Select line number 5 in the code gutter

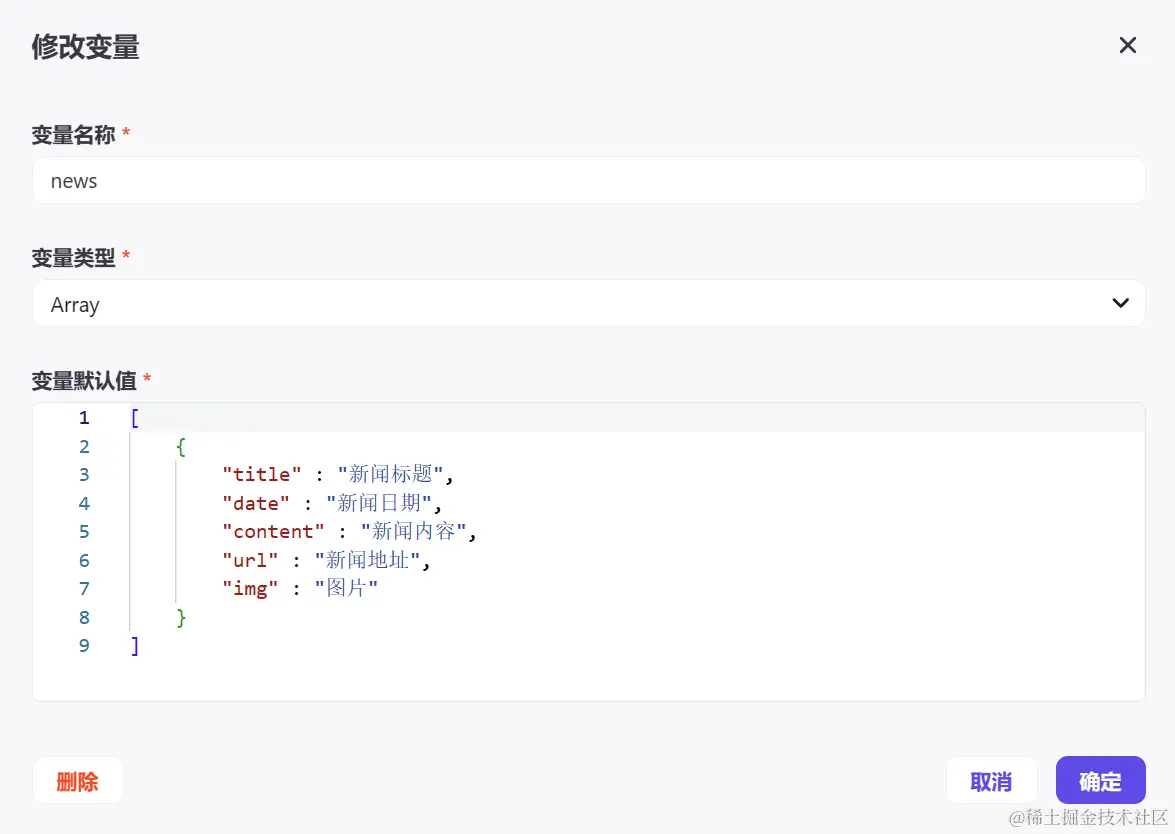[x=84, y=532]
